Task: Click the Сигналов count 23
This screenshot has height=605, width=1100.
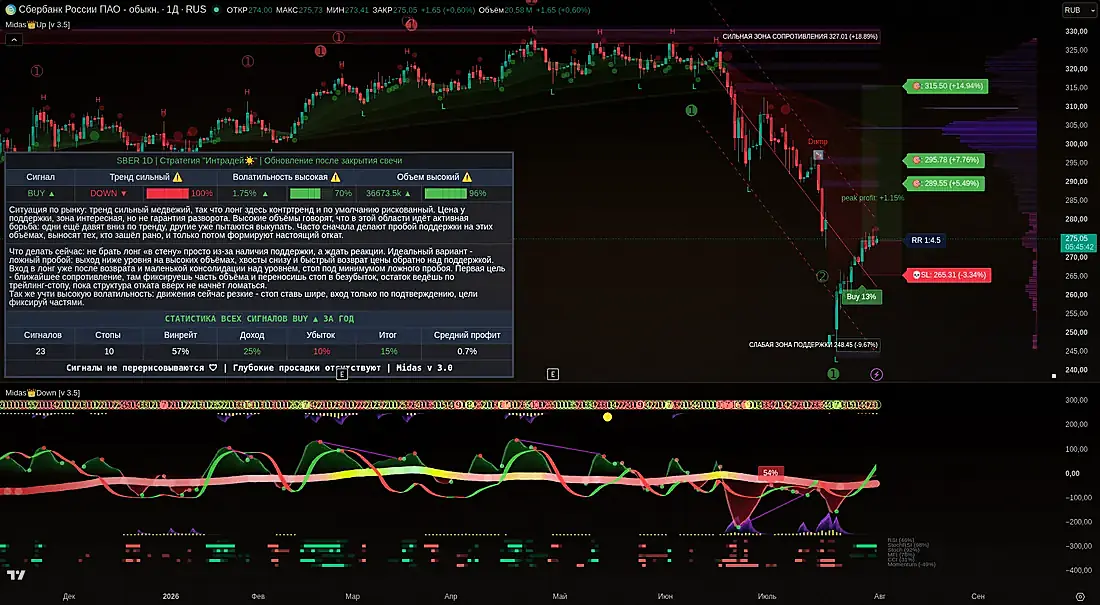Action: click(41, 351)
